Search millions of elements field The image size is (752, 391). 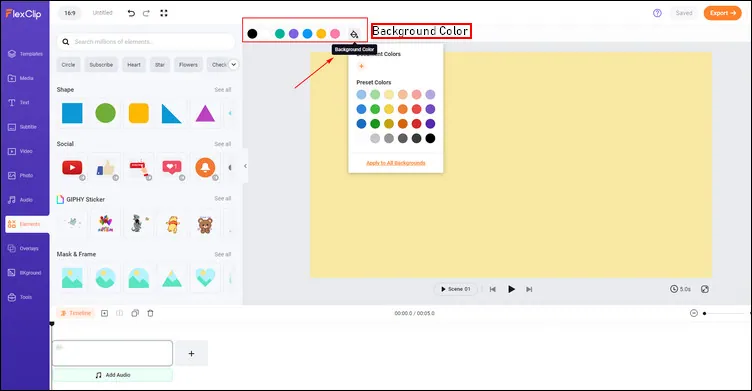coord(146,42)
